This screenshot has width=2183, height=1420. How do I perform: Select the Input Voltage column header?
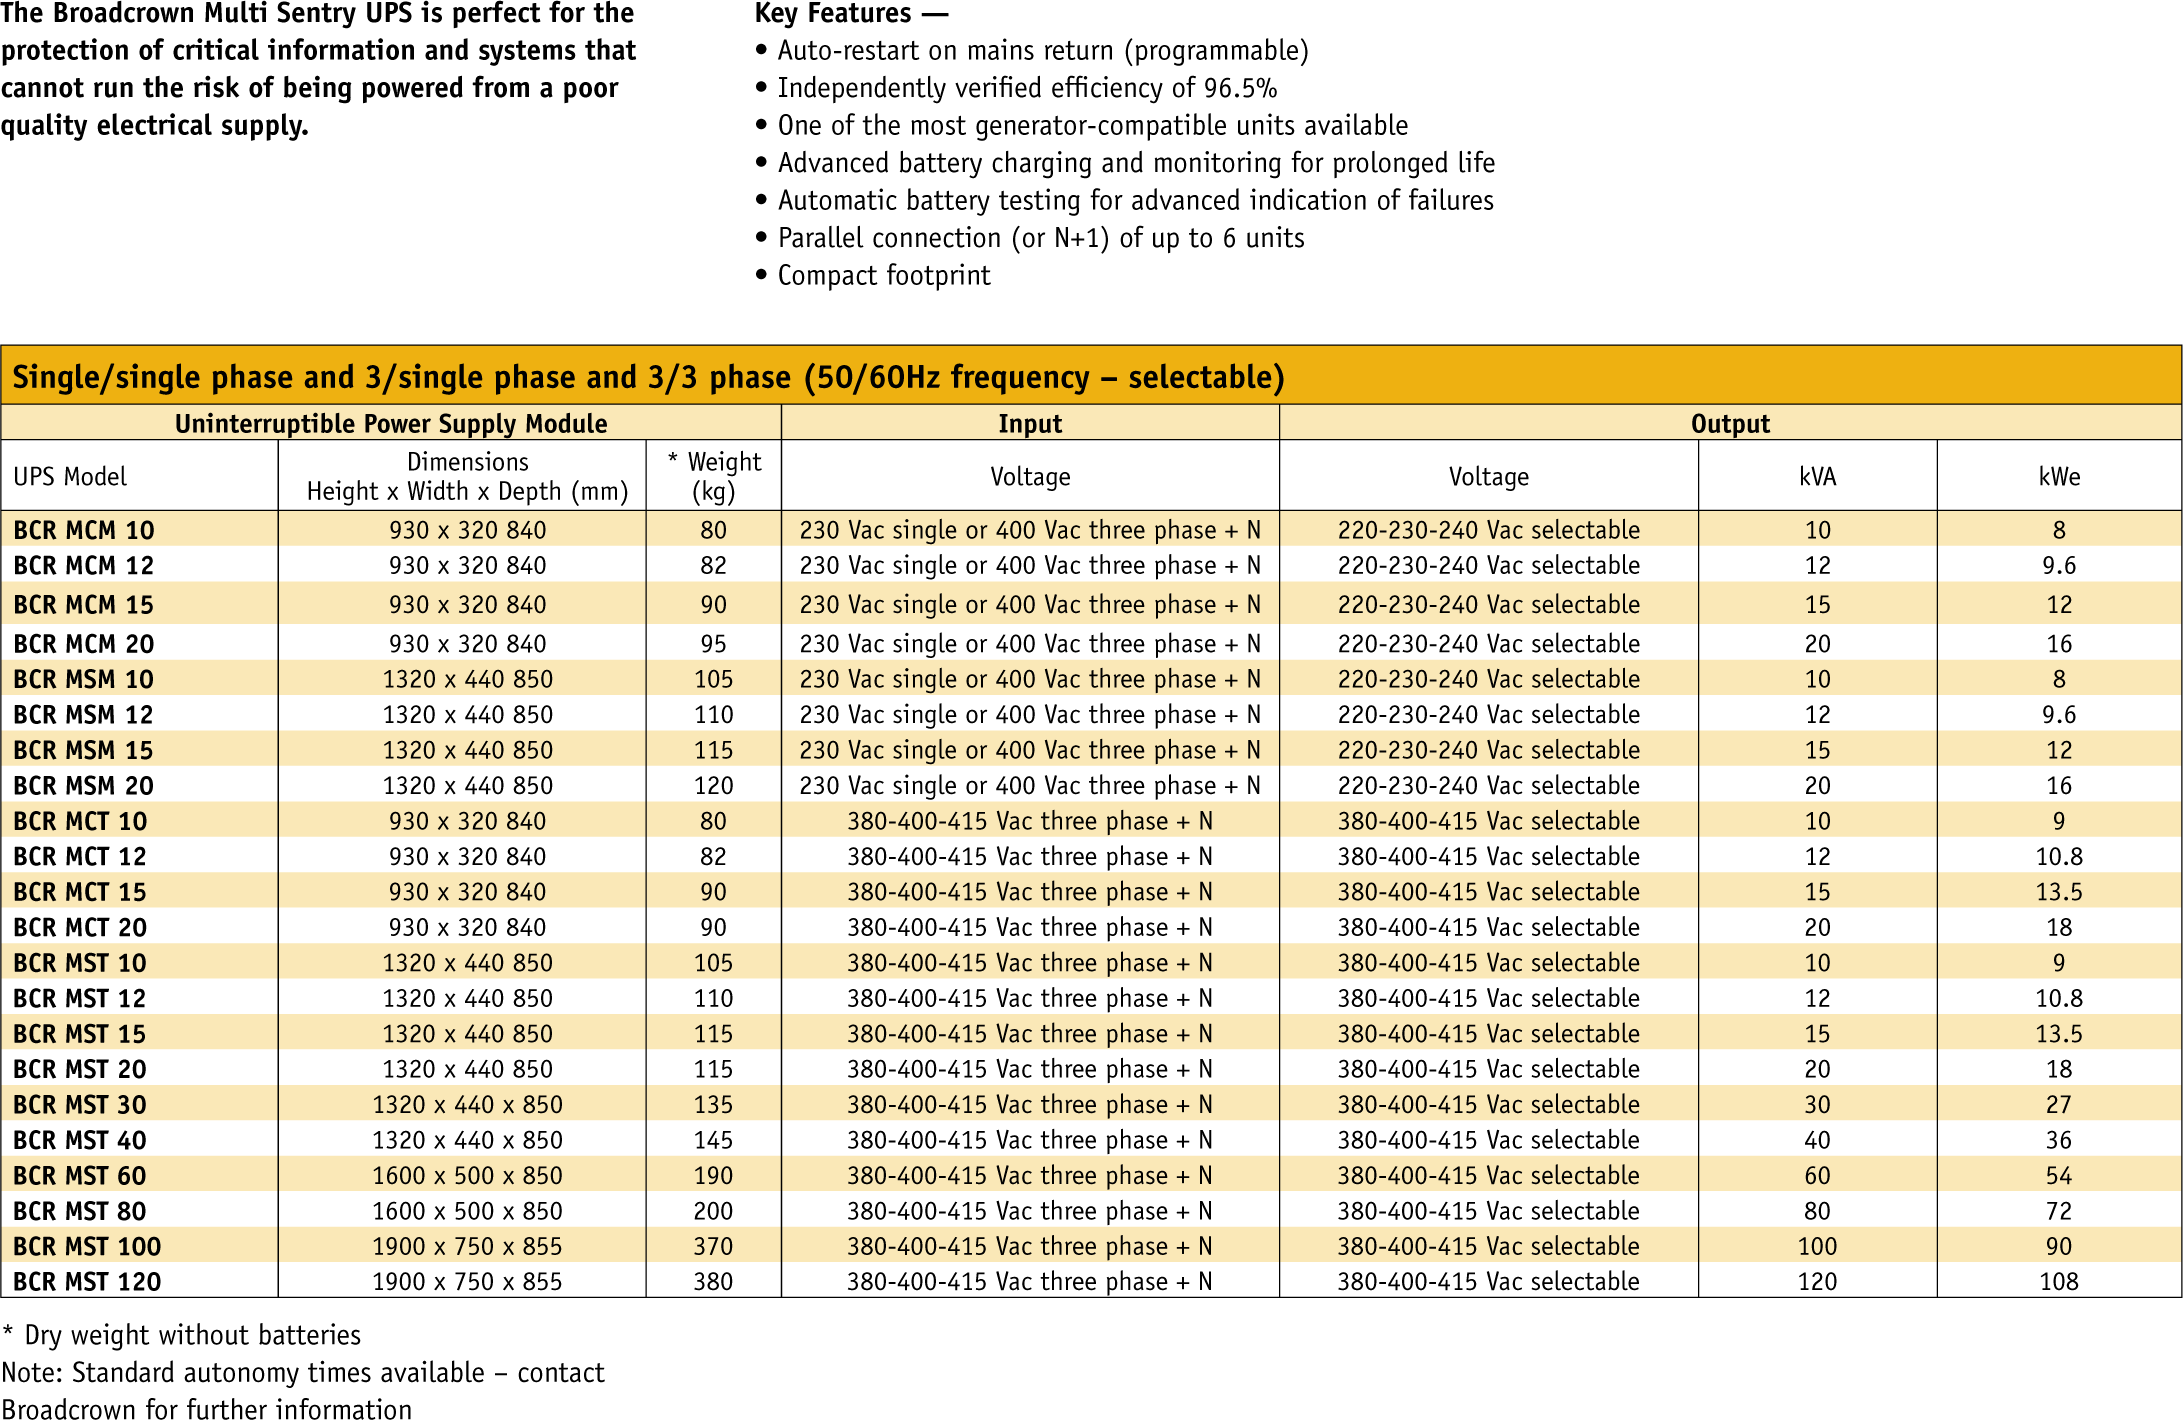(x=1030, y=477)
